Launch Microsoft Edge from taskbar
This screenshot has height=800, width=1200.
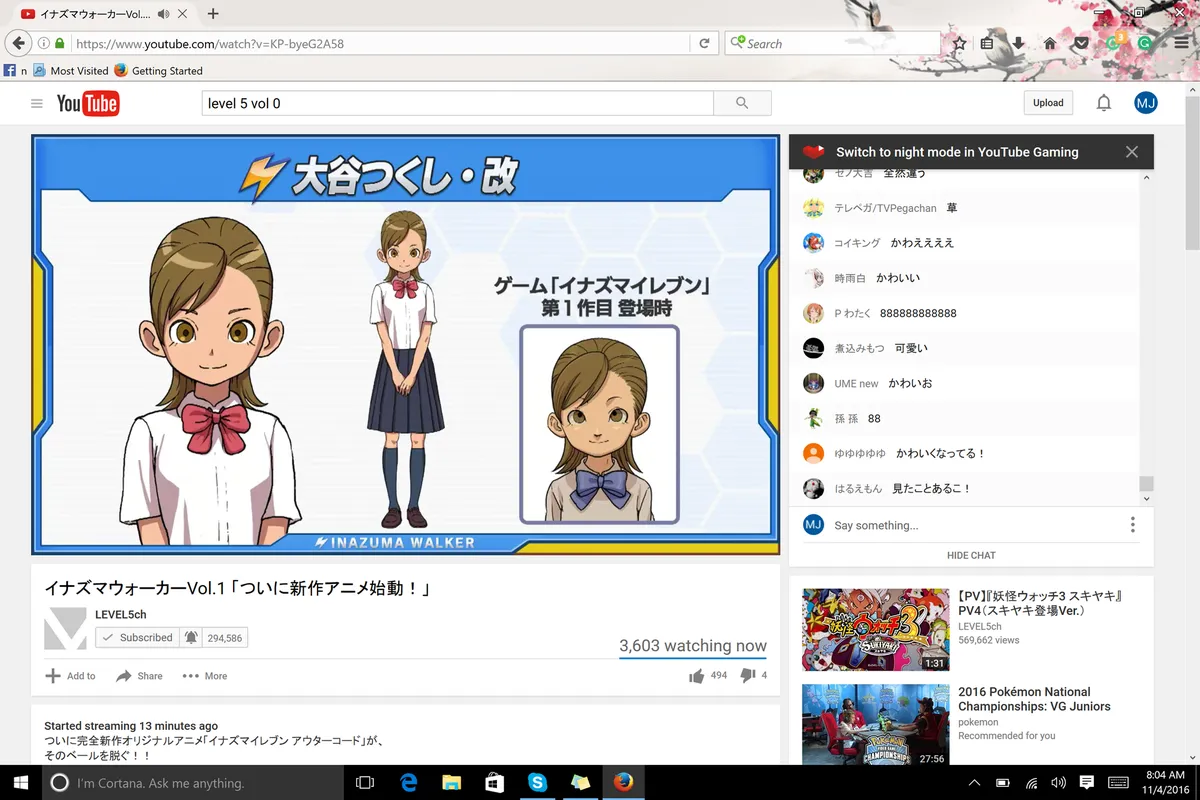pos(408,782)
